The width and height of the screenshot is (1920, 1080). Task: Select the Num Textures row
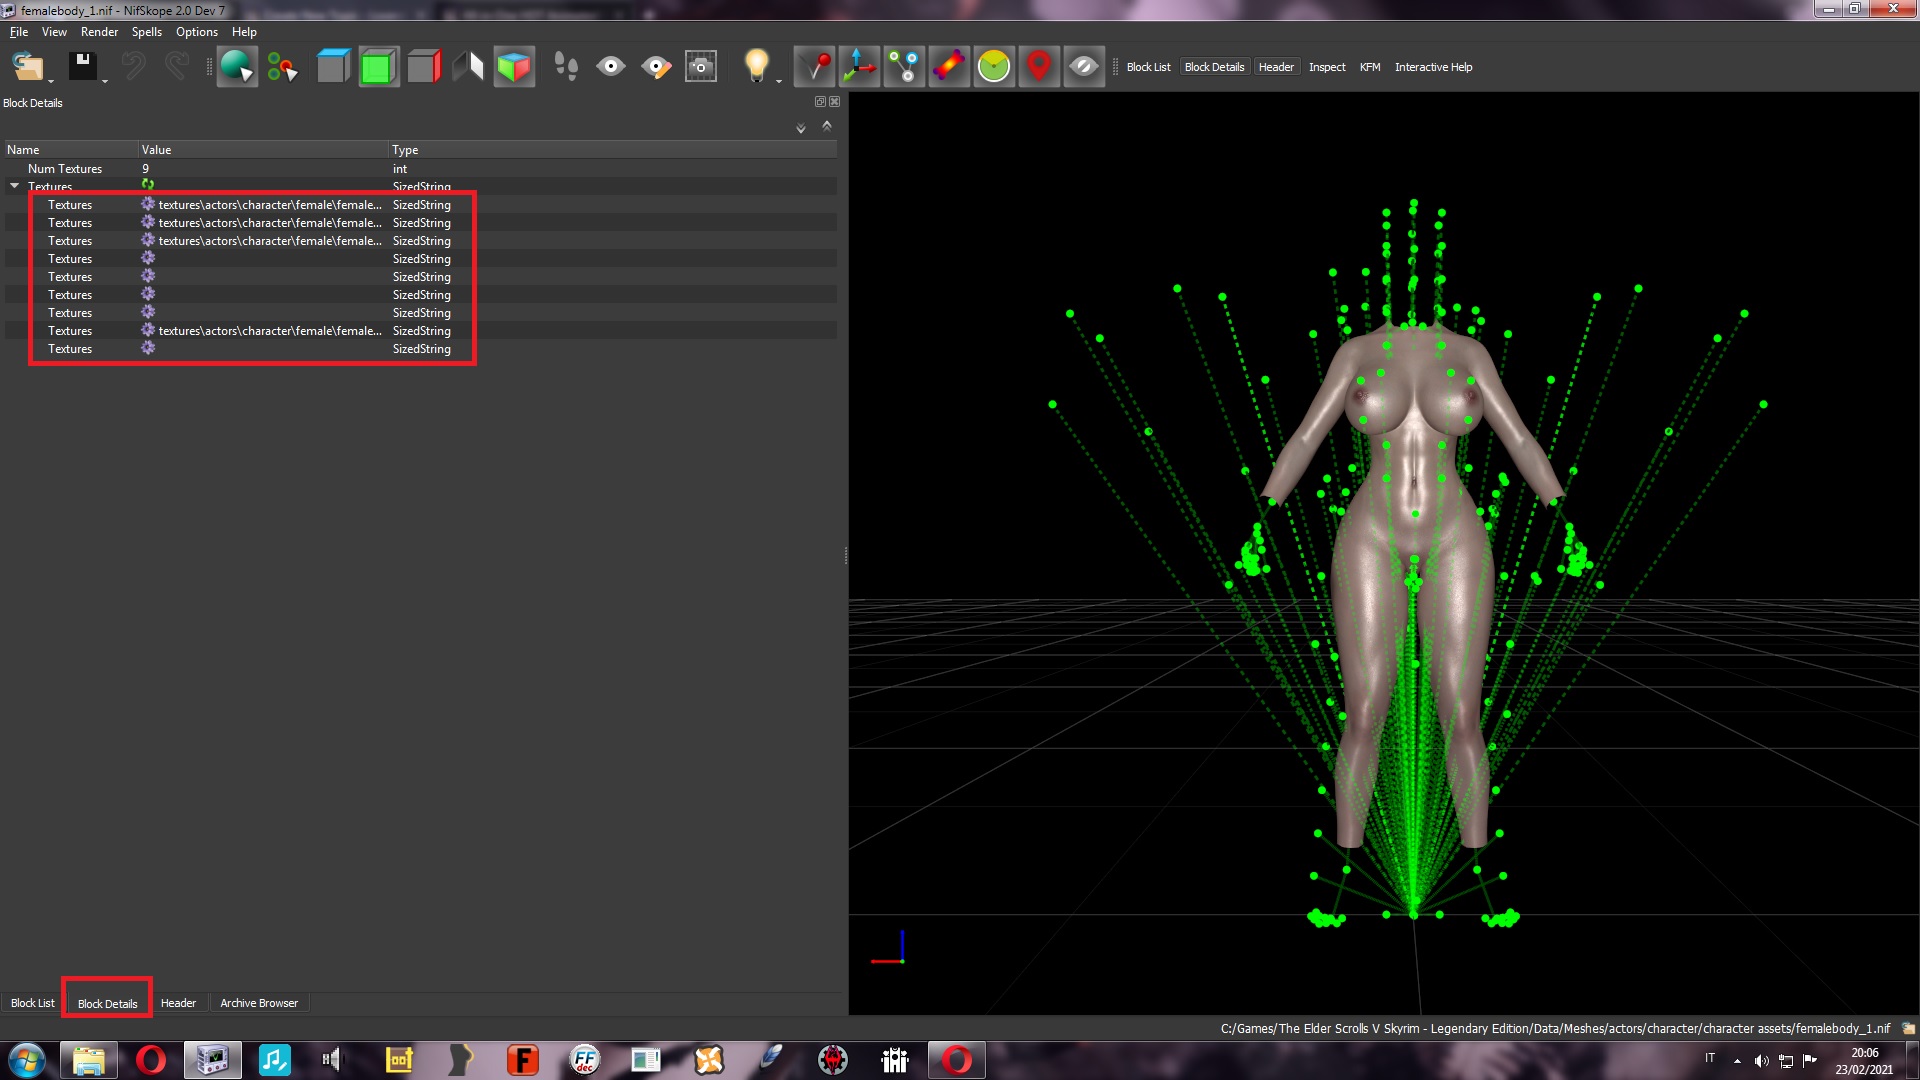(x=420, y=169)
